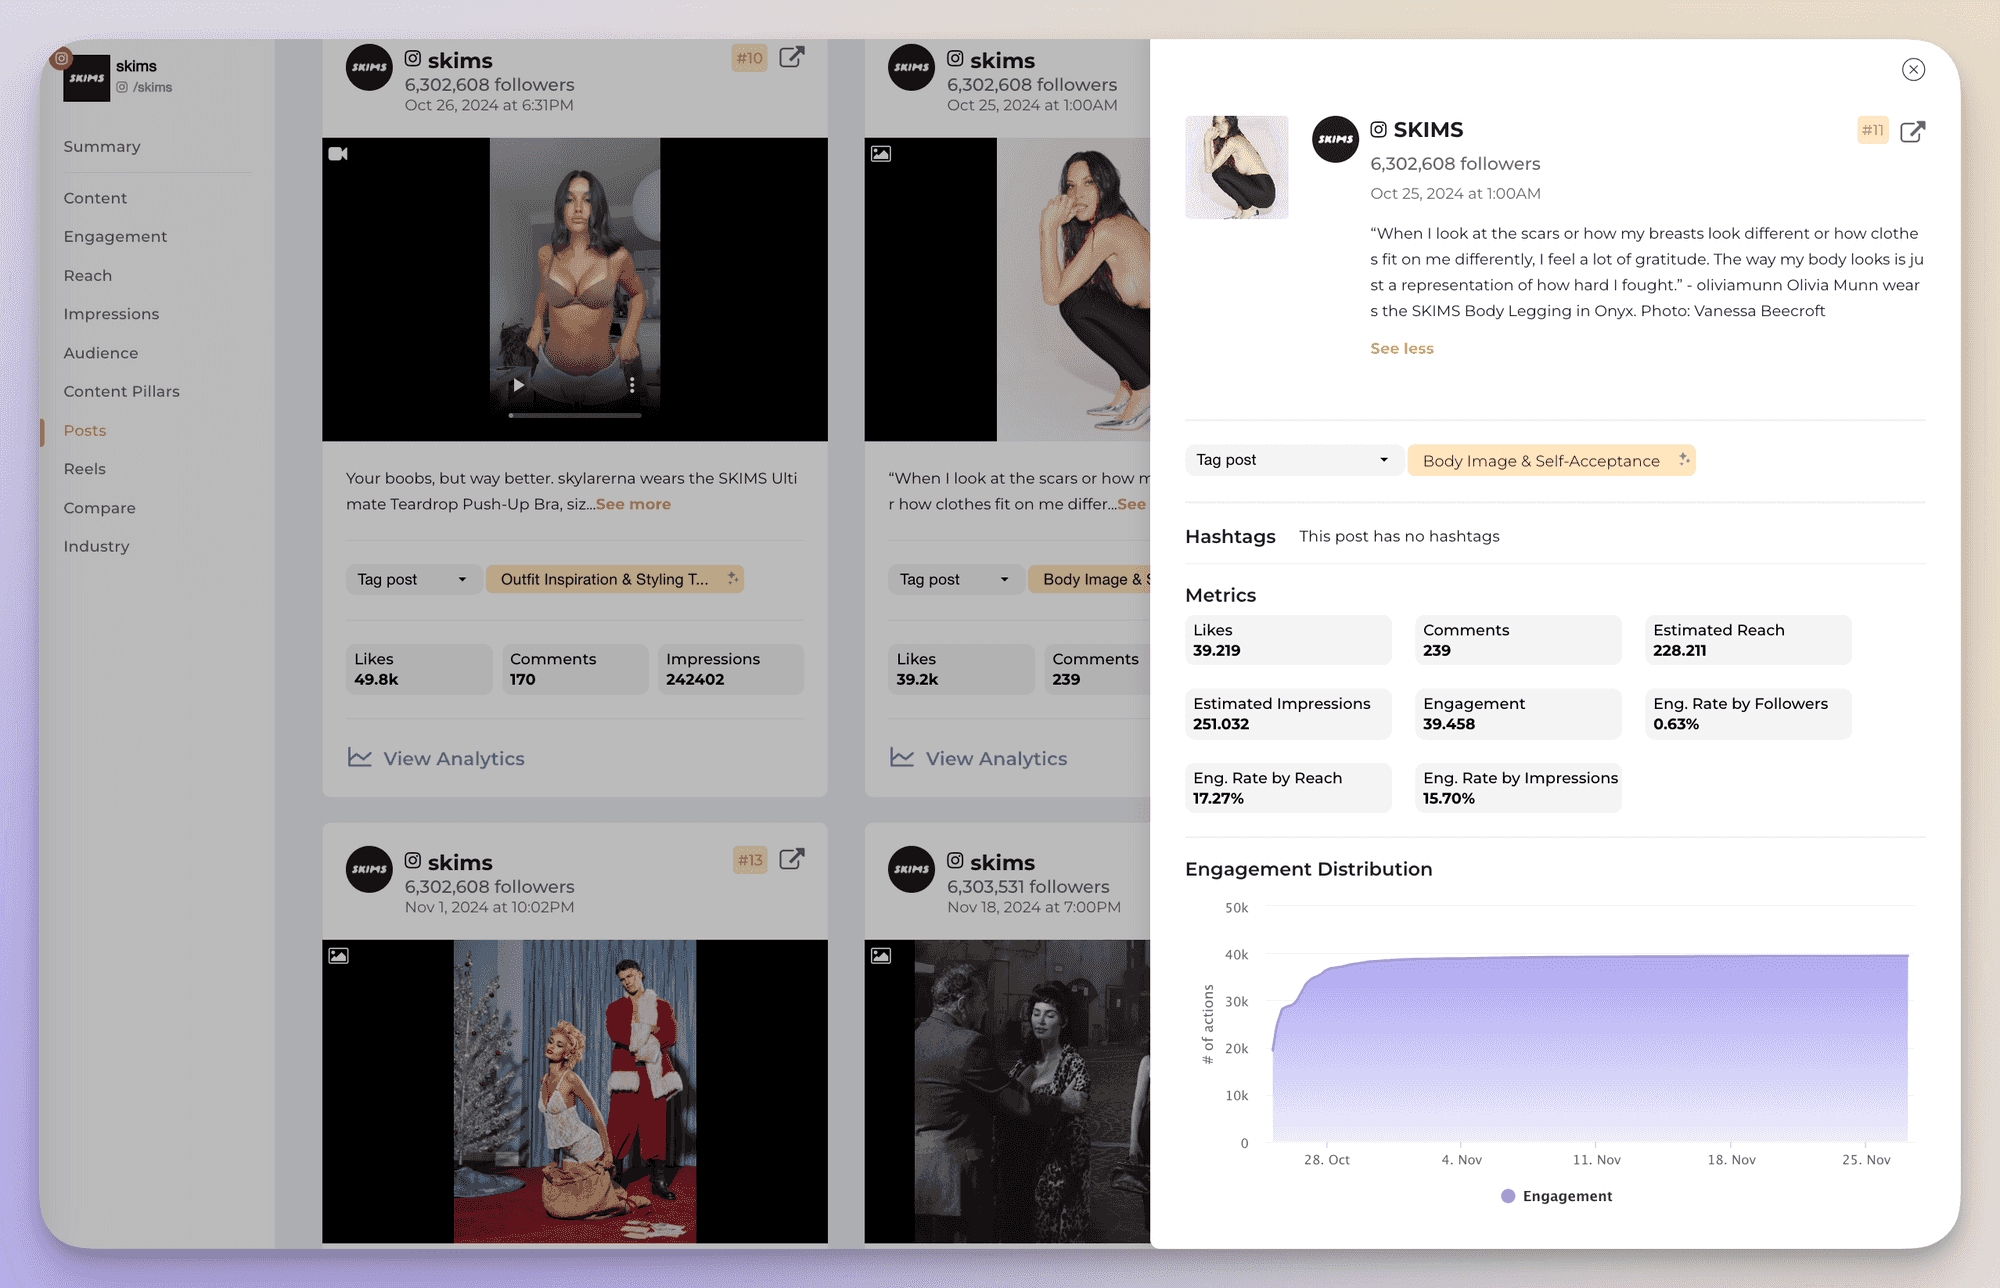2000x1288 pixels.
Task: Open View Analytics on Oct 26 post
Action: [436, 758]
